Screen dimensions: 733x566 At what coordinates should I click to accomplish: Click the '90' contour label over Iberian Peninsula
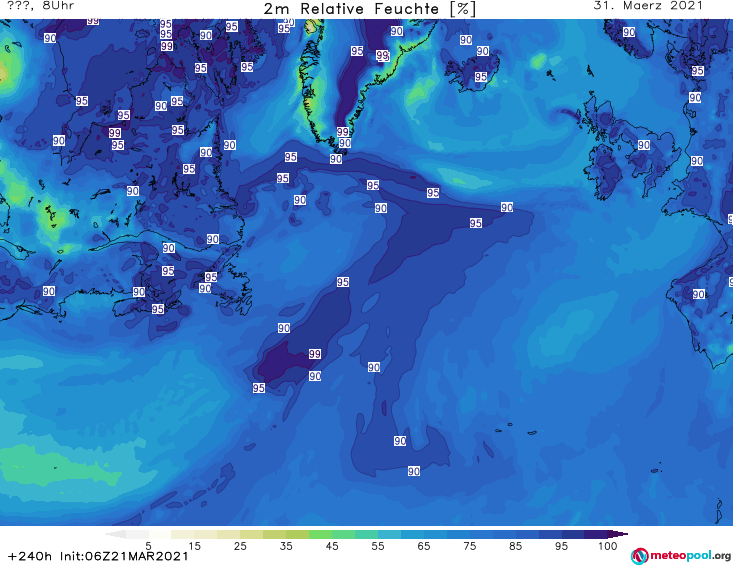pyautogui.click(x=698, y=294)
